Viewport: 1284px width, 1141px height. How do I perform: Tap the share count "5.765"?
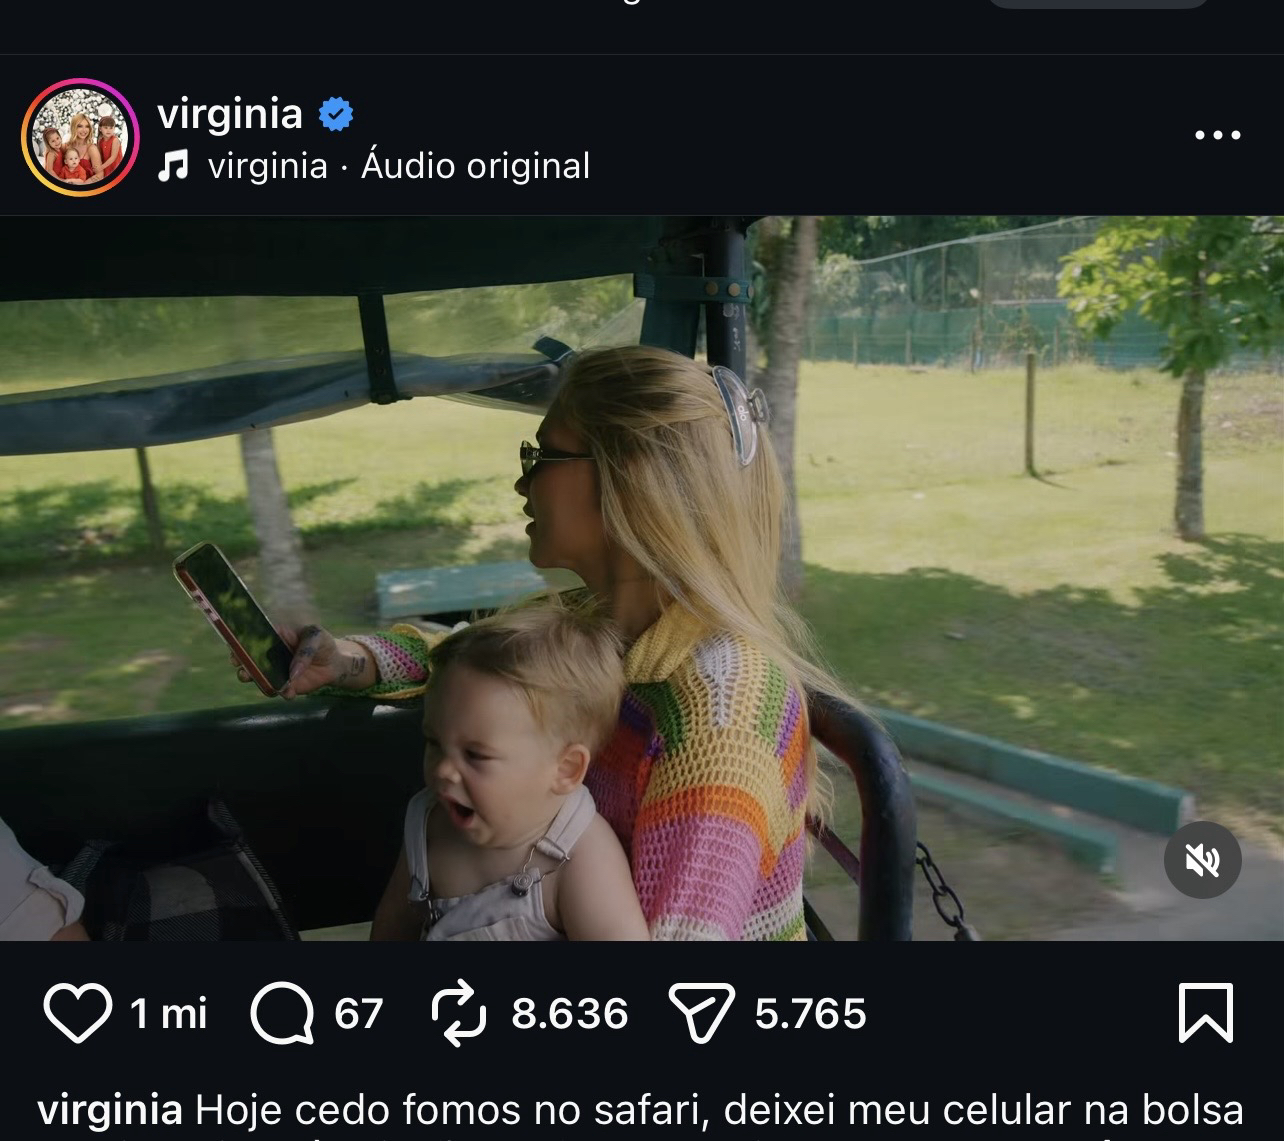[810, 1014]
